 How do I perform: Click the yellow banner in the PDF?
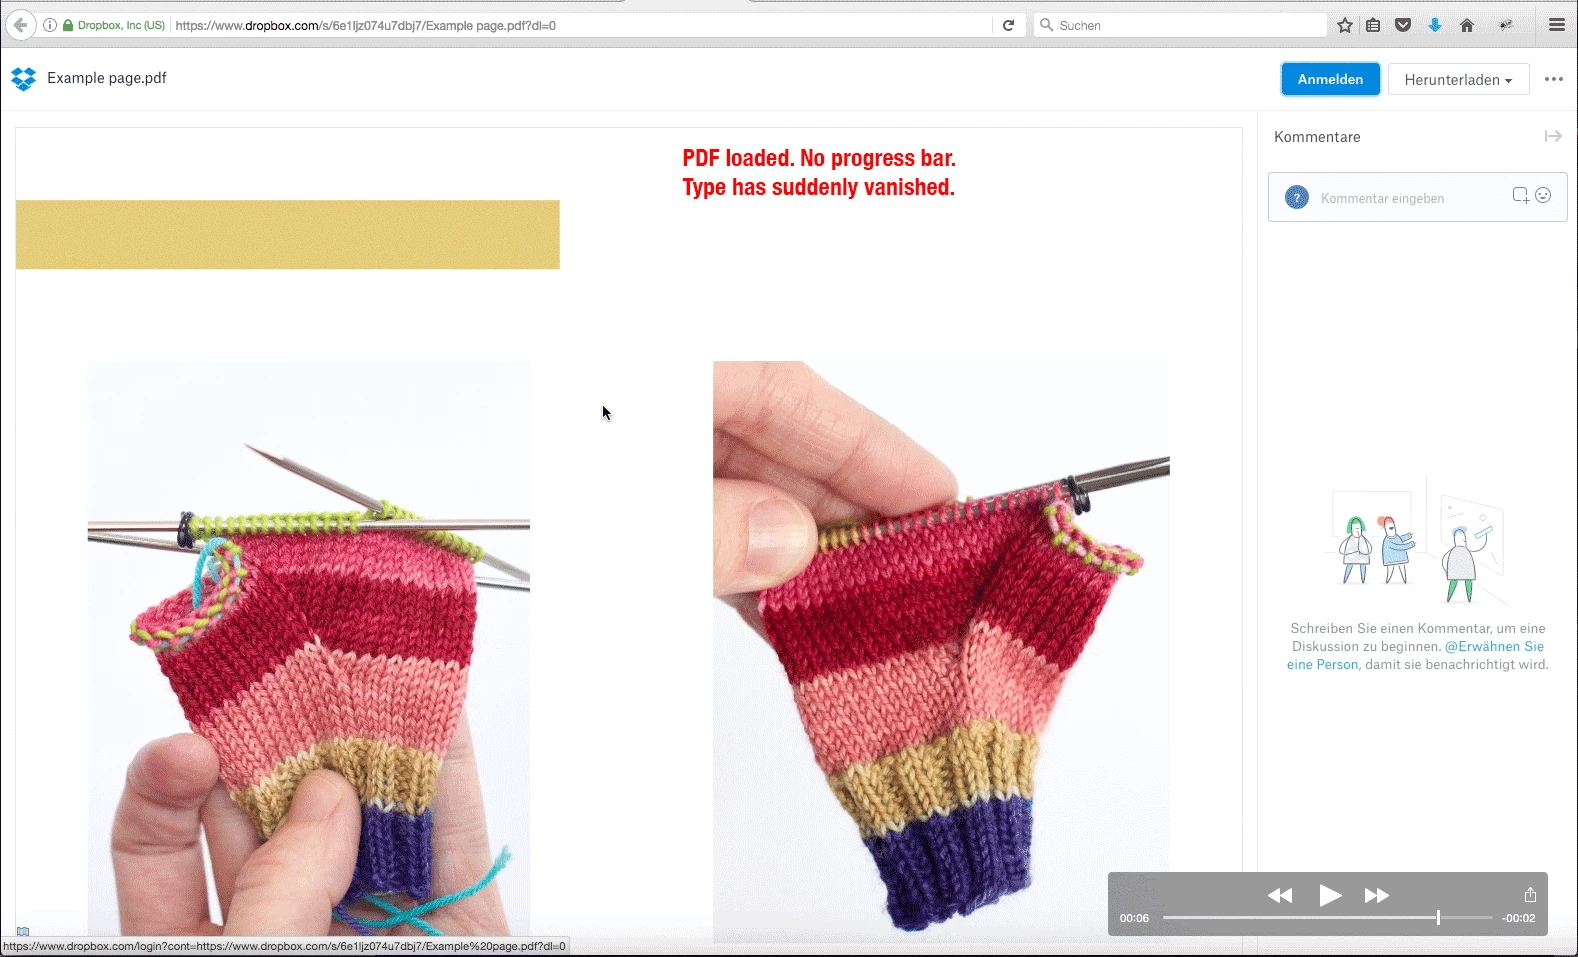click(x=288, y=234)
